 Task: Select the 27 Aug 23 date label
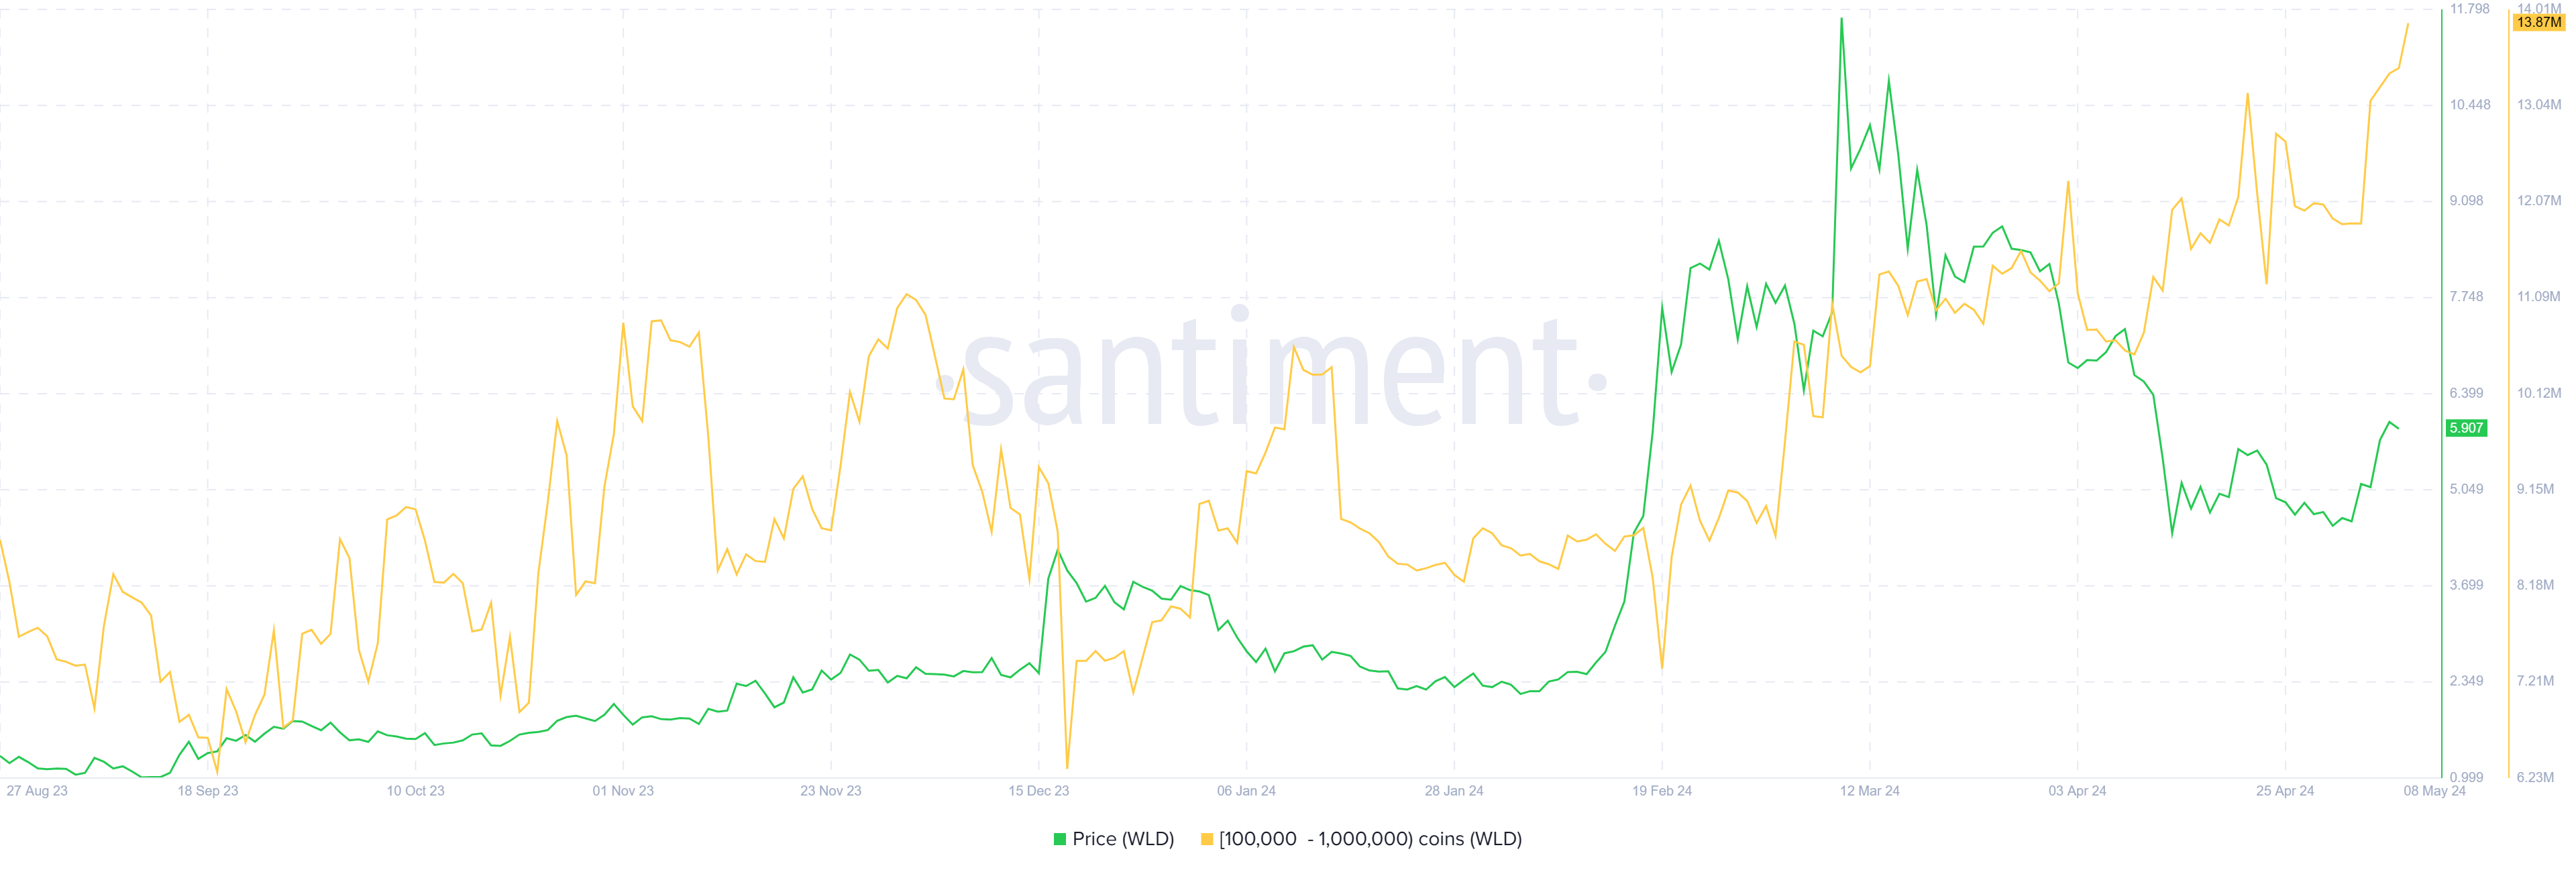click(x=37, y=791)
